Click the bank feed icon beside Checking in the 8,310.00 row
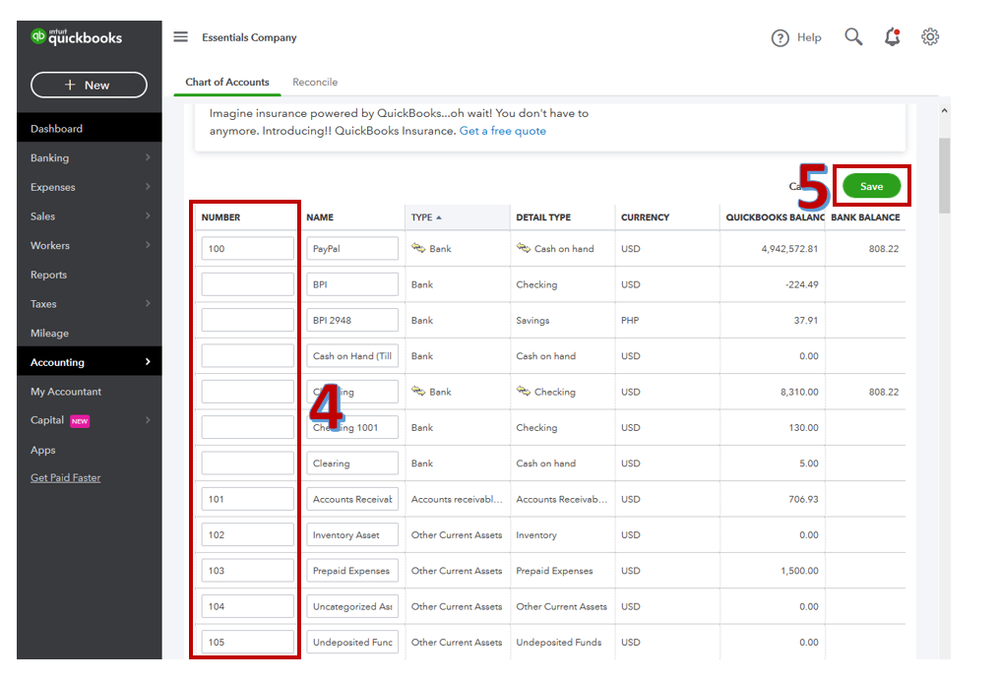This screenshot has width=999, height=678. pos(524,391)
